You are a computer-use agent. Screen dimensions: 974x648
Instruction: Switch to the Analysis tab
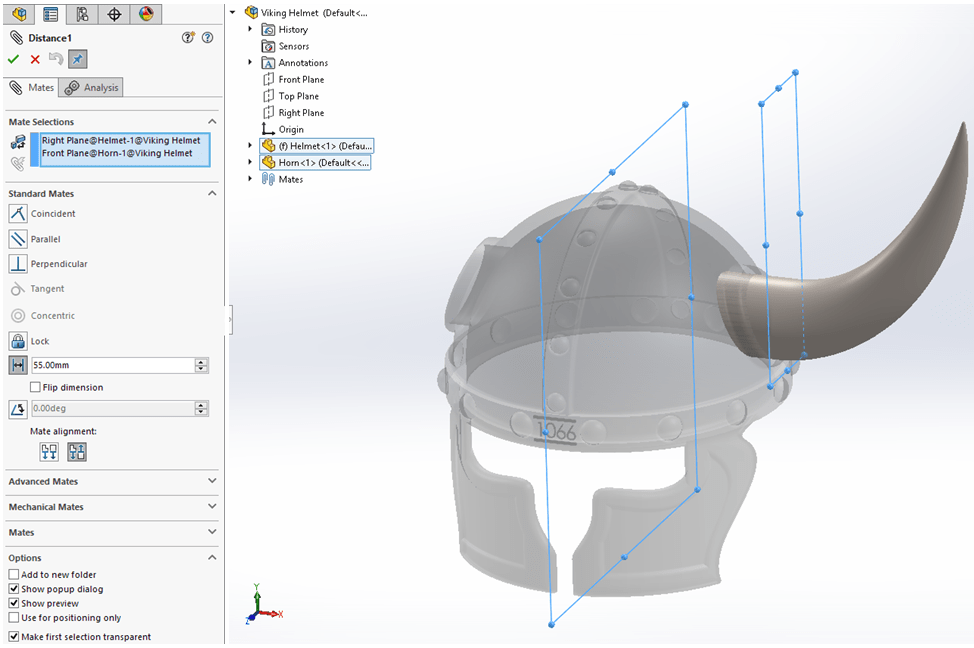[x=92, y=88]
